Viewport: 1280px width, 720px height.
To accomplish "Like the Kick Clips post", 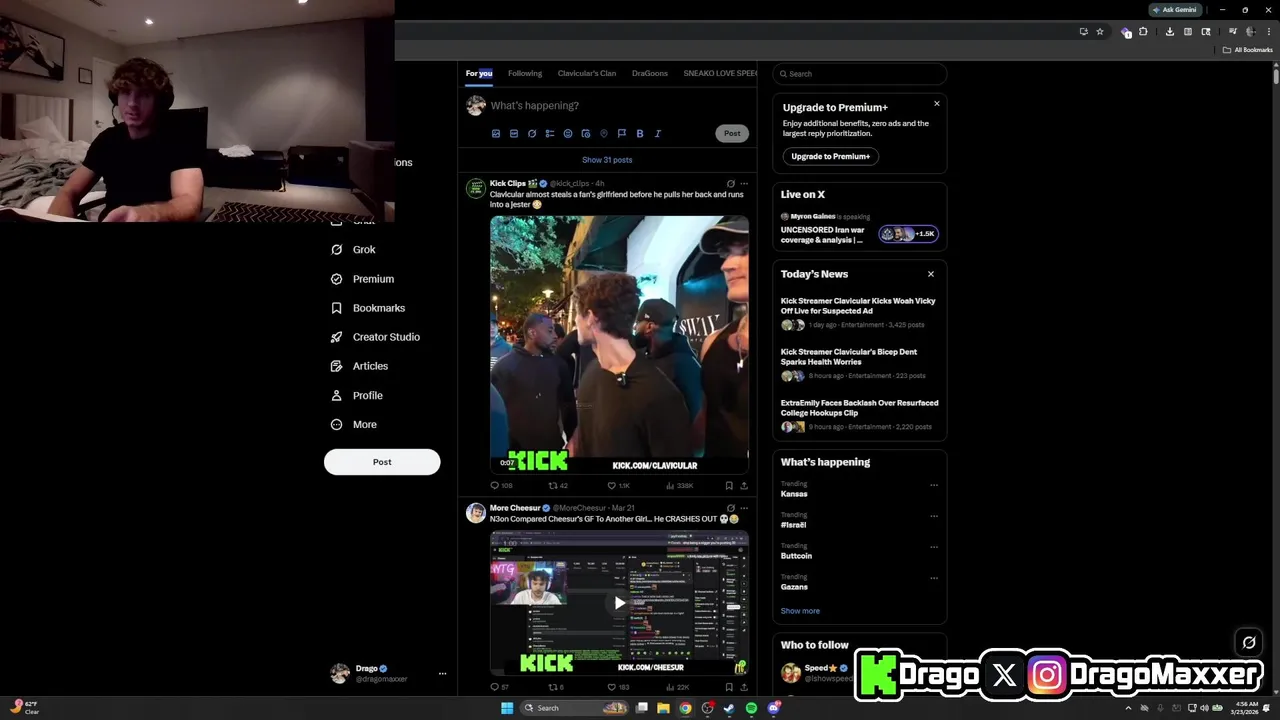I will click(x=618, y=486).
